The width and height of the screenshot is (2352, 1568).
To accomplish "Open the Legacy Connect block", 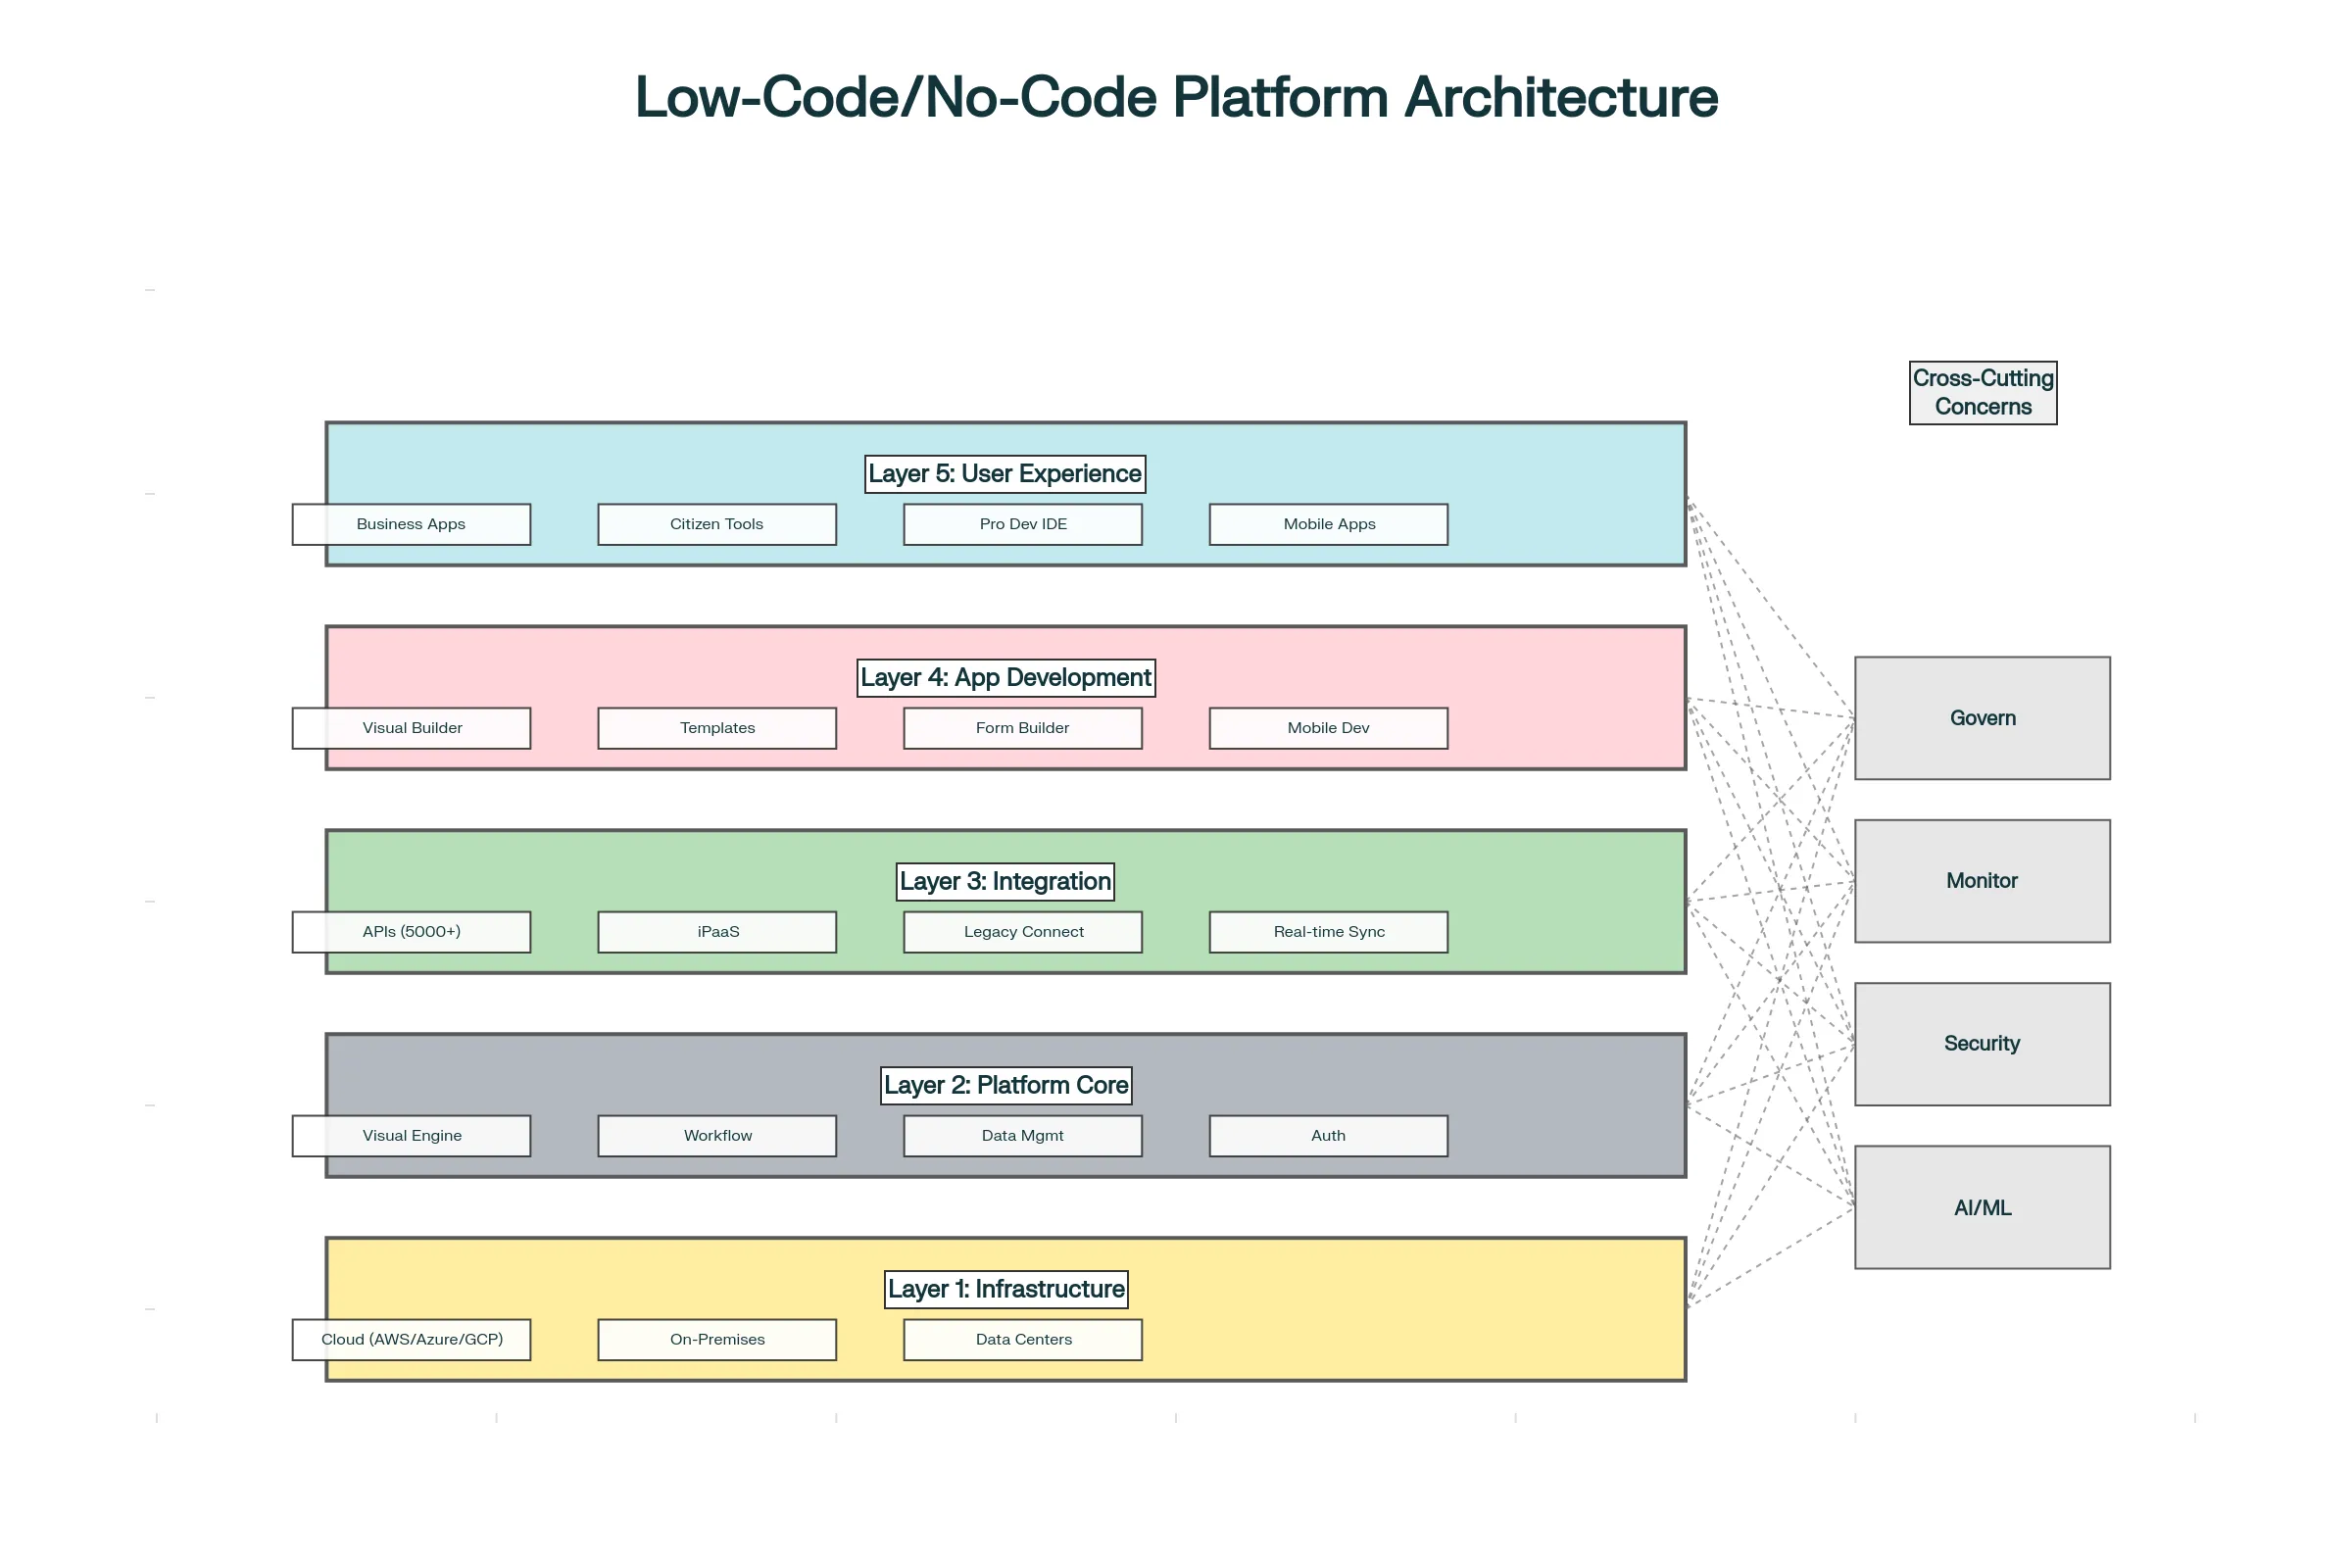I will [1022, 931].
